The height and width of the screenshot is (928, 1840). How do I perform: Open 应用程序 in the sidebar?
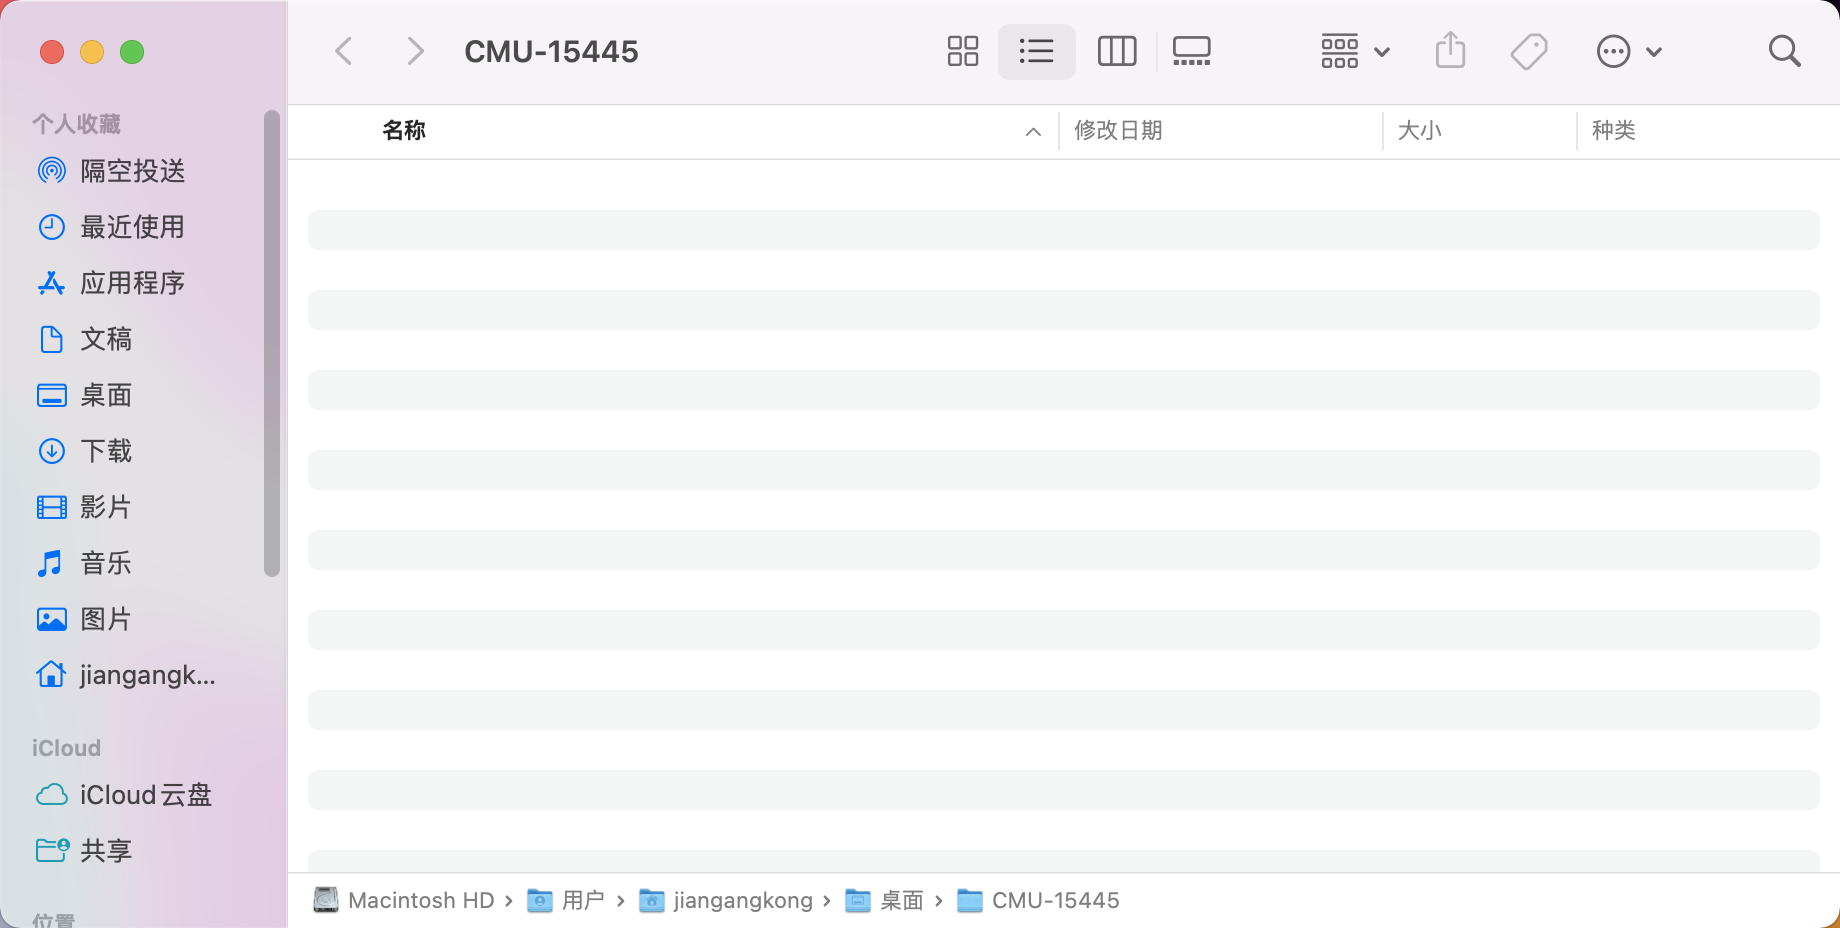[x=133, y=283]
